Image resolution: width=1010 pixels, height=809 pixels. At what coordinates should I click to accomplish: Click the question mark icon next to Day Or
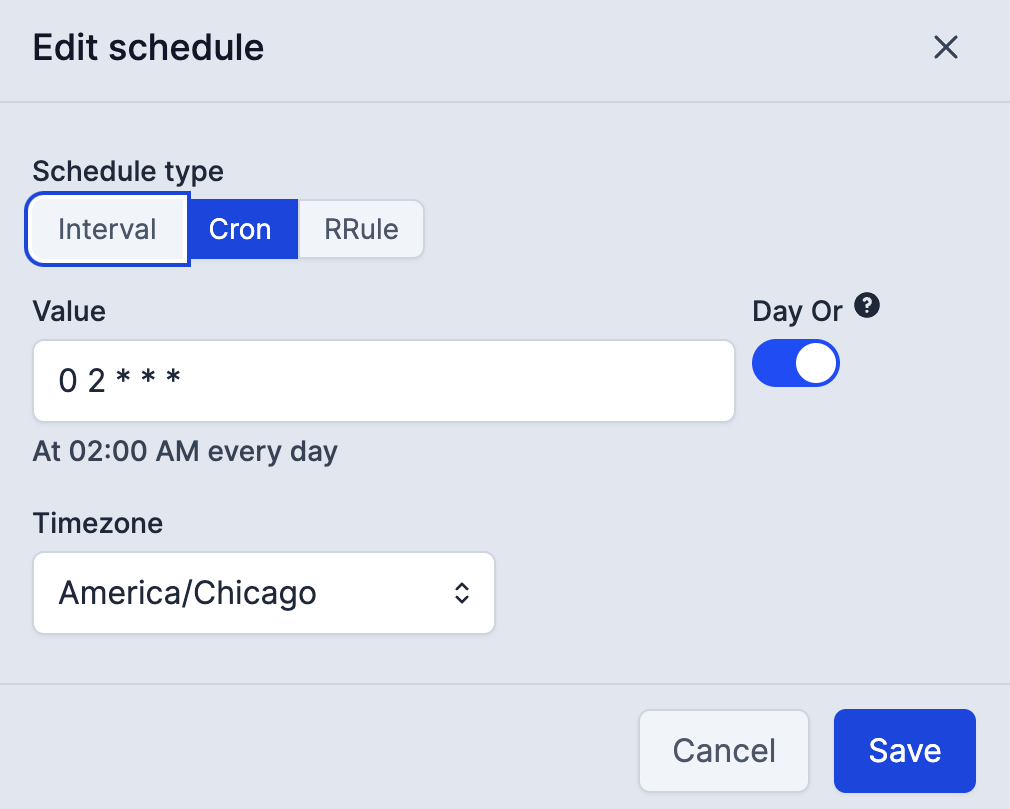pos(867,306)
